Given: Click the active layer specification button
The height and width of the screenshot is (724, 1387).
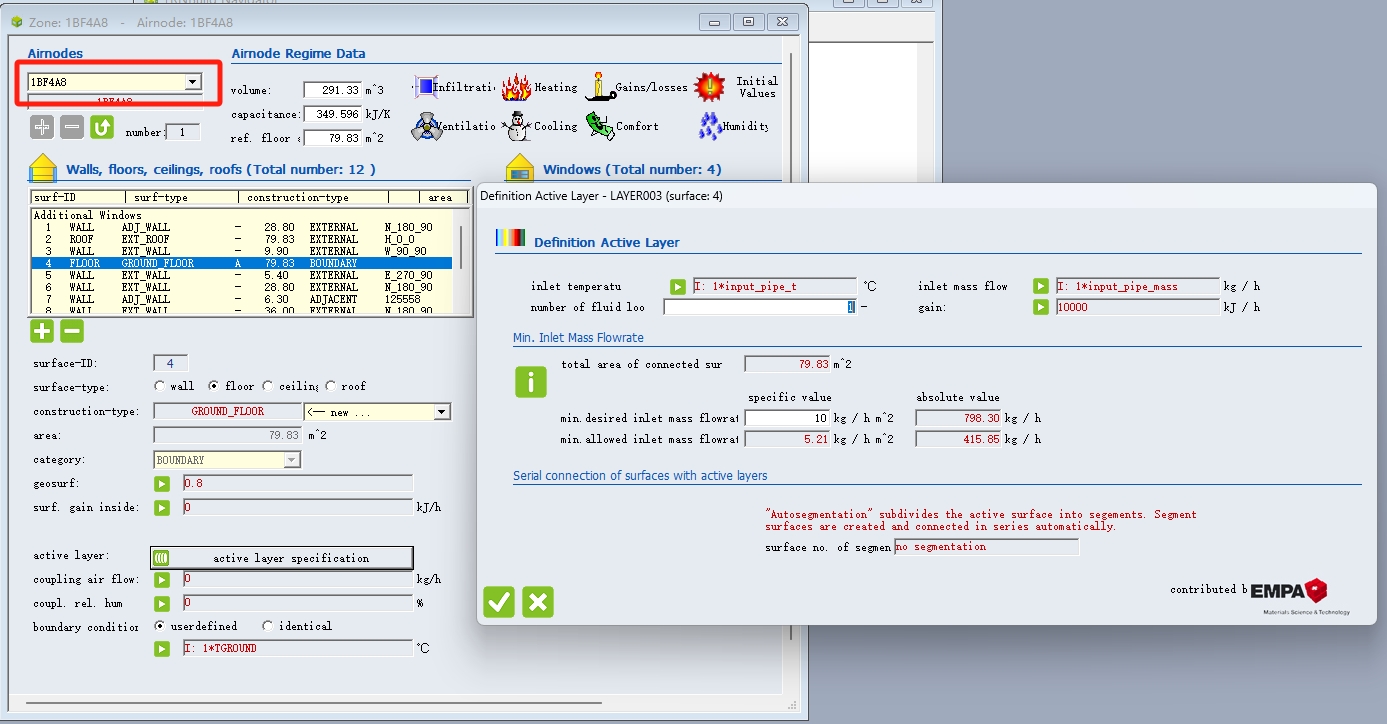Looking at the screenshot, I should tap(281, 558).
